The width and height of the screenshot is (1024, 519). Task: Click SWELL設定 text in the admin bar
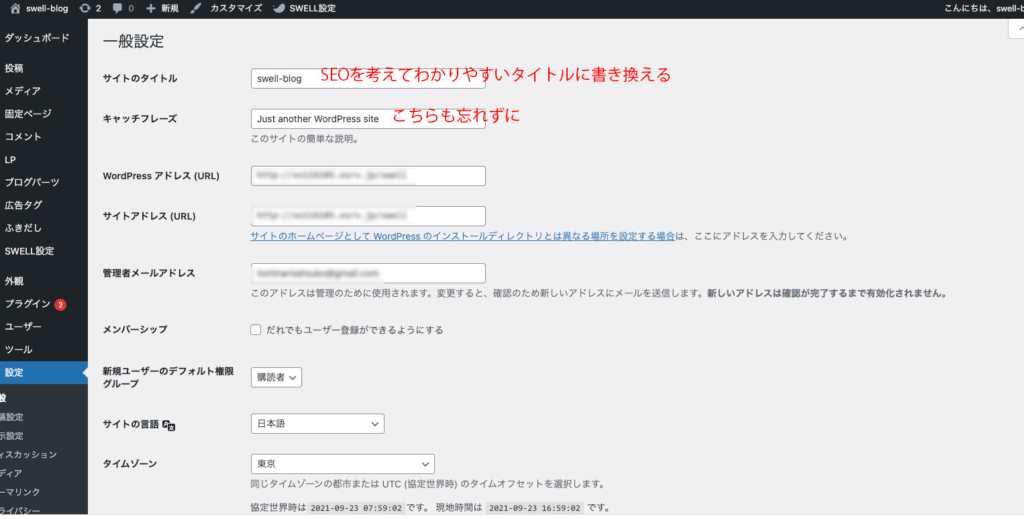pos(312,8)
